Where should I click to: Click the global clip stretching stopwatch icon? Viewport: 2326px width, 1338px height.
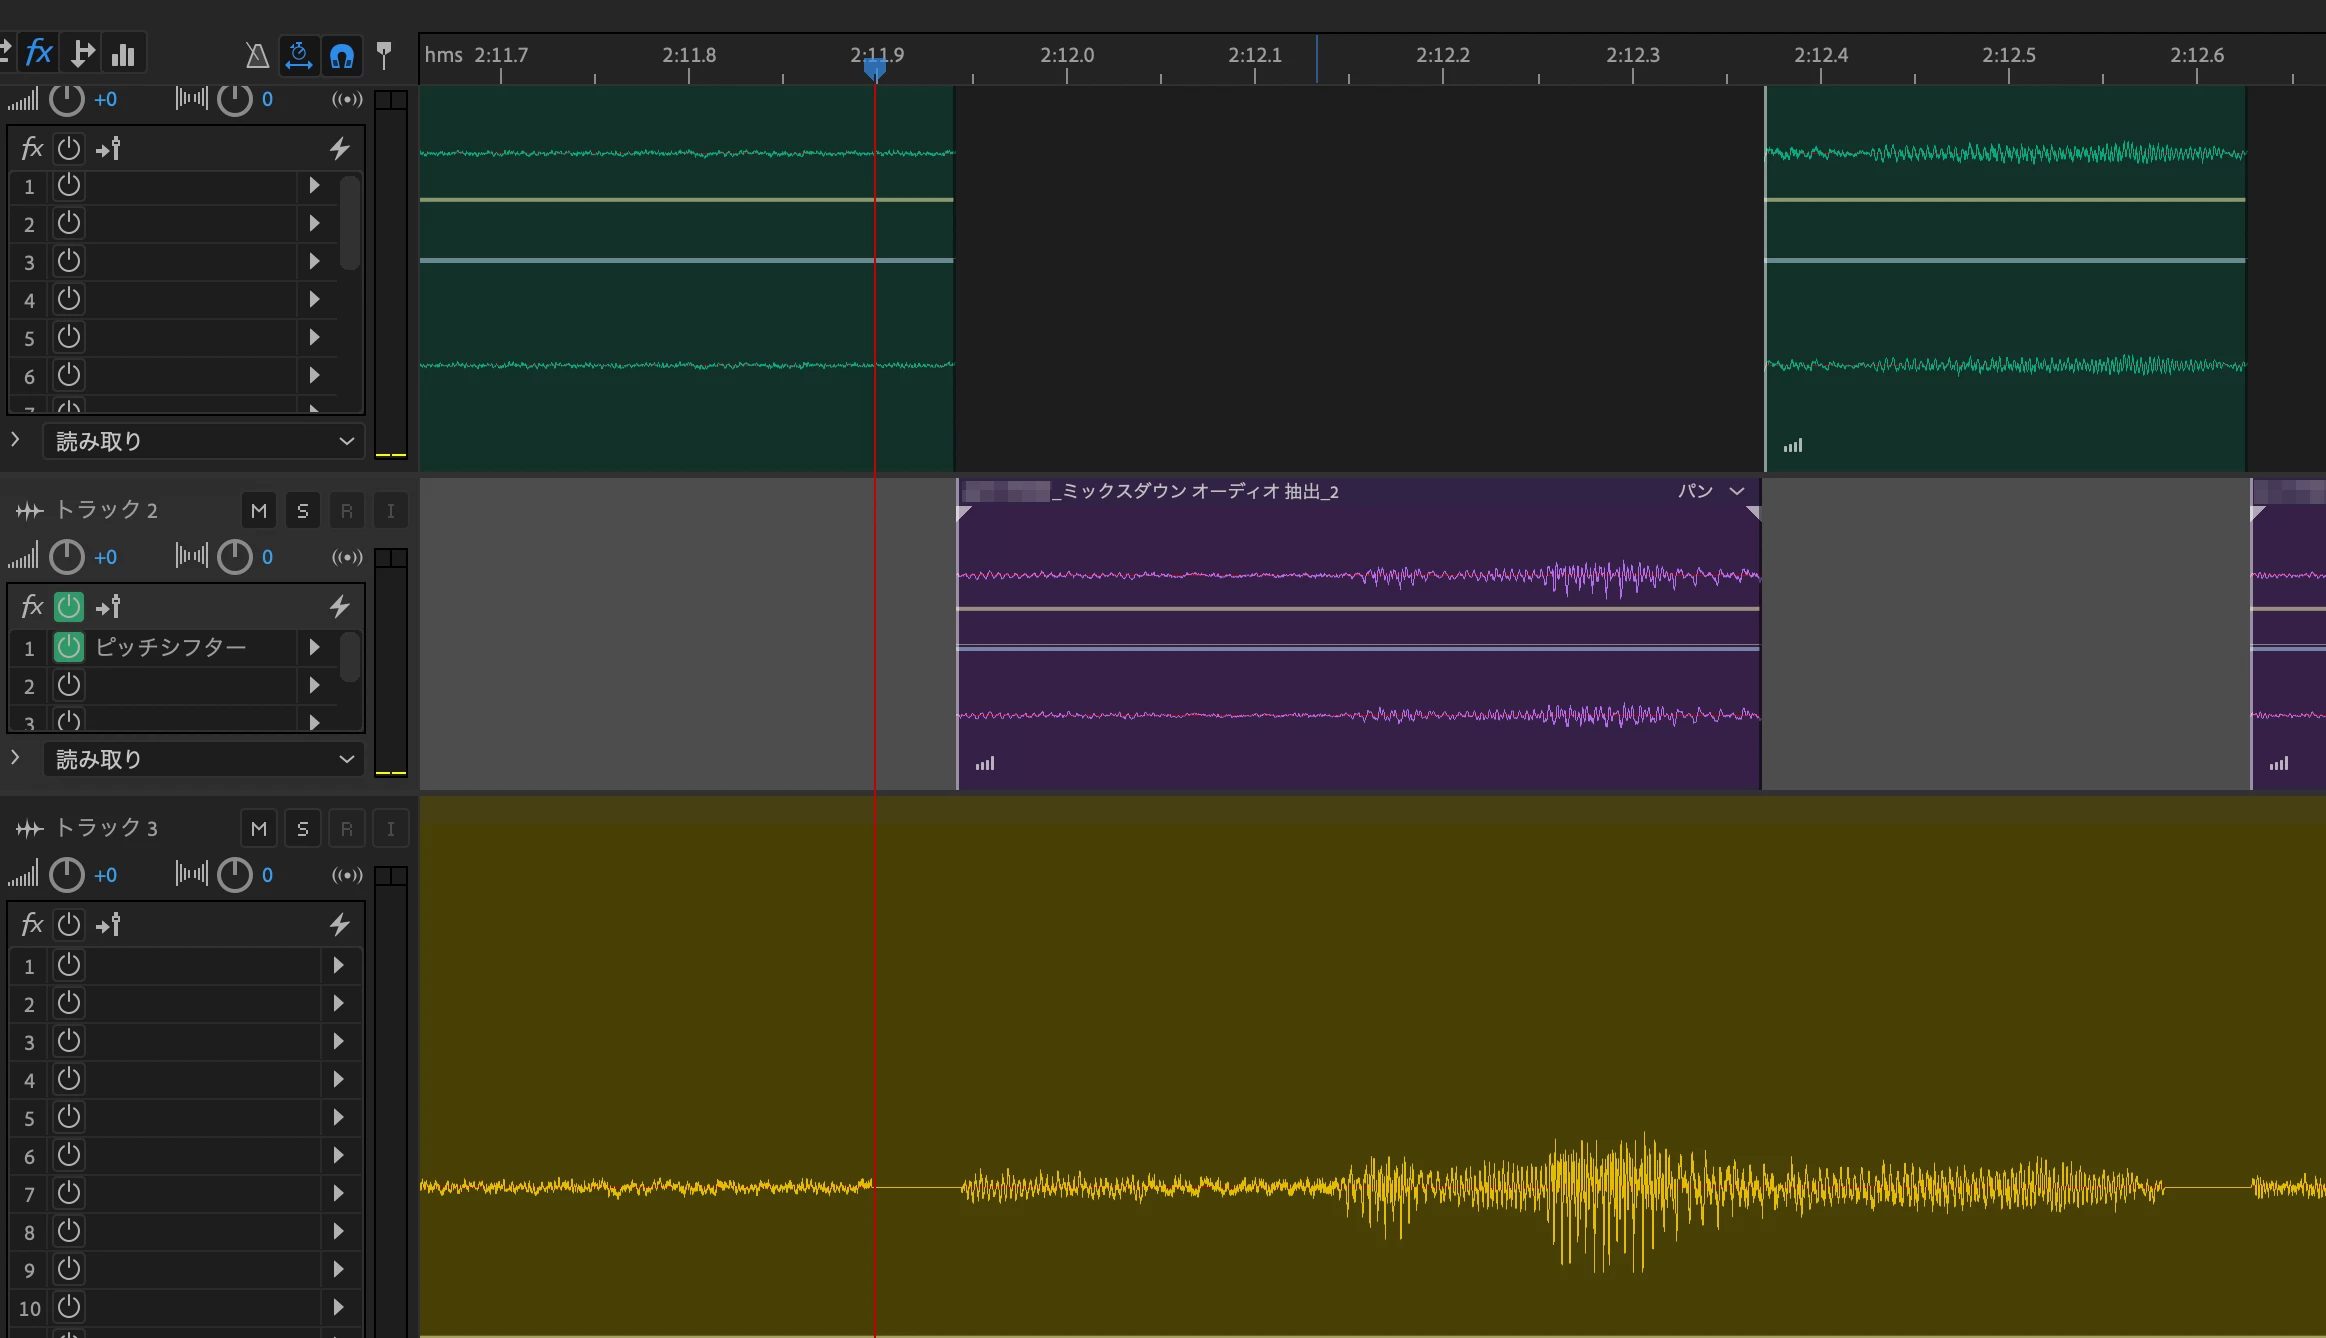point(298,55)
